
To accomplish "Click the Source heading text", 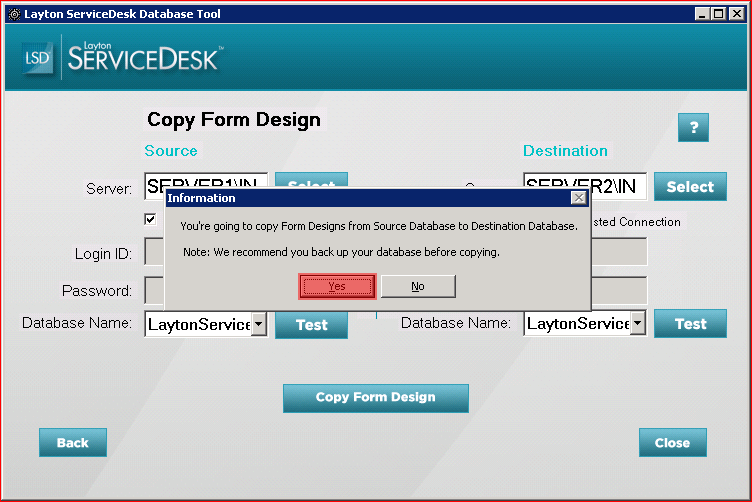I will point(171,151).
